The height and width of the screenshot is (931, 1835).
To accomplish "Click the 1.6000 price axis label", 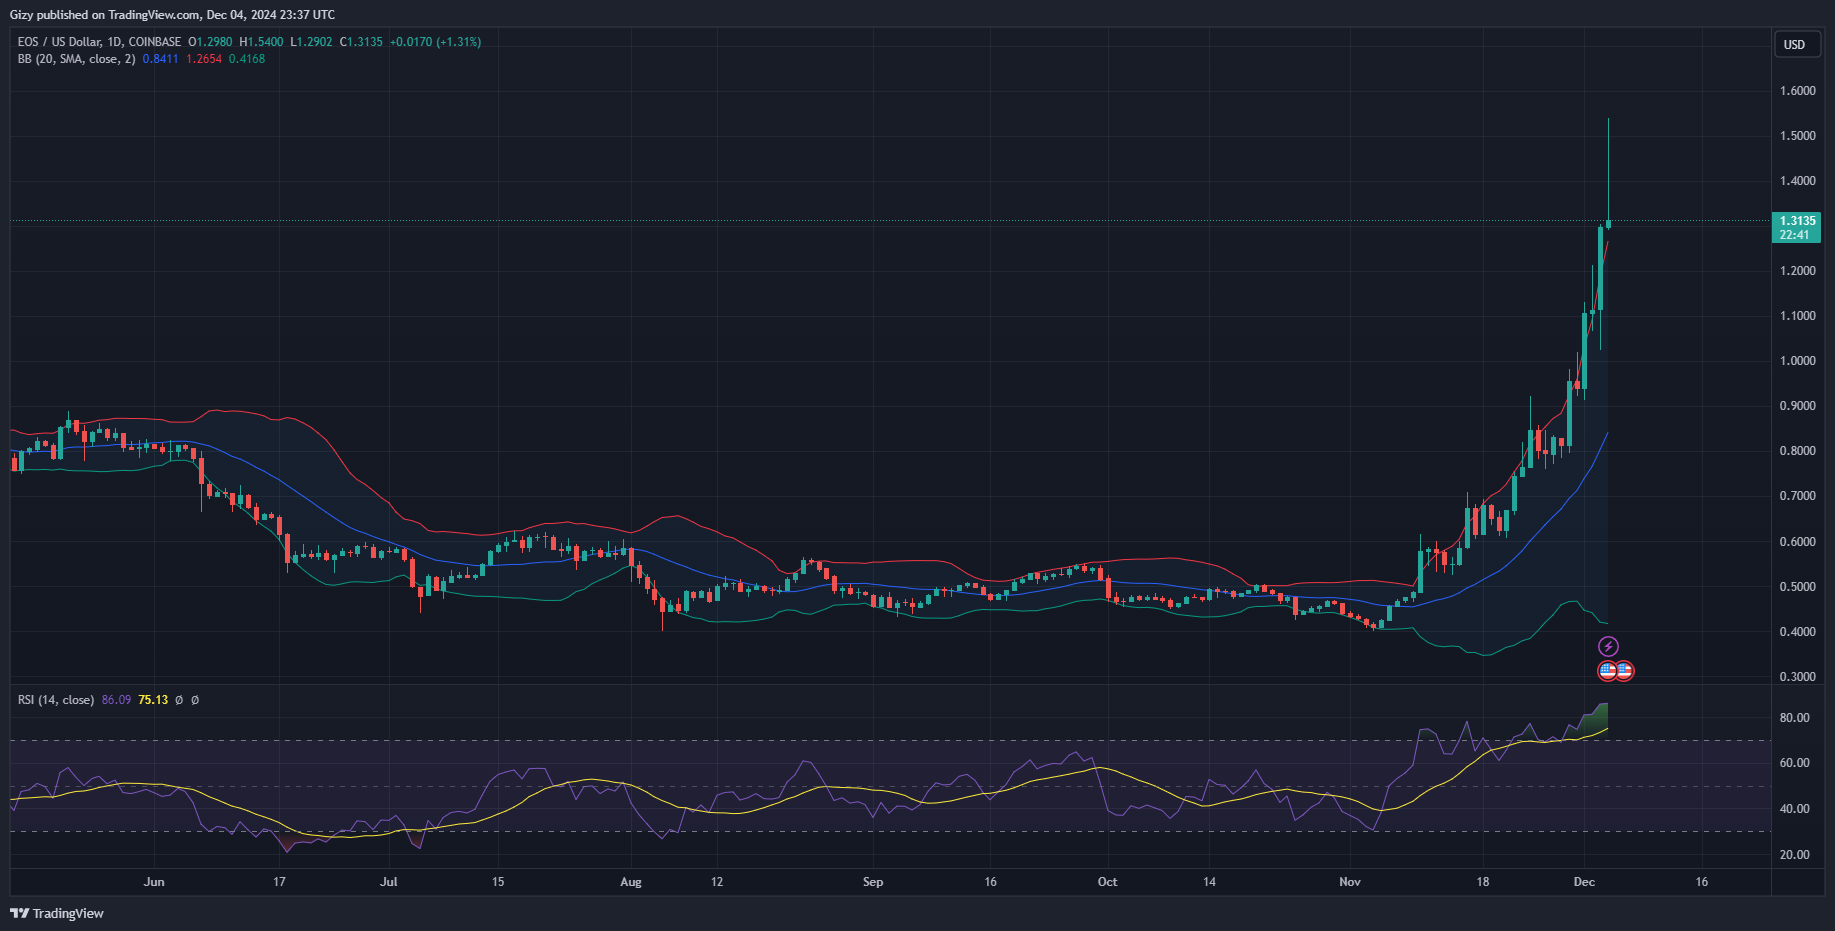I will tap(1797, 91).
